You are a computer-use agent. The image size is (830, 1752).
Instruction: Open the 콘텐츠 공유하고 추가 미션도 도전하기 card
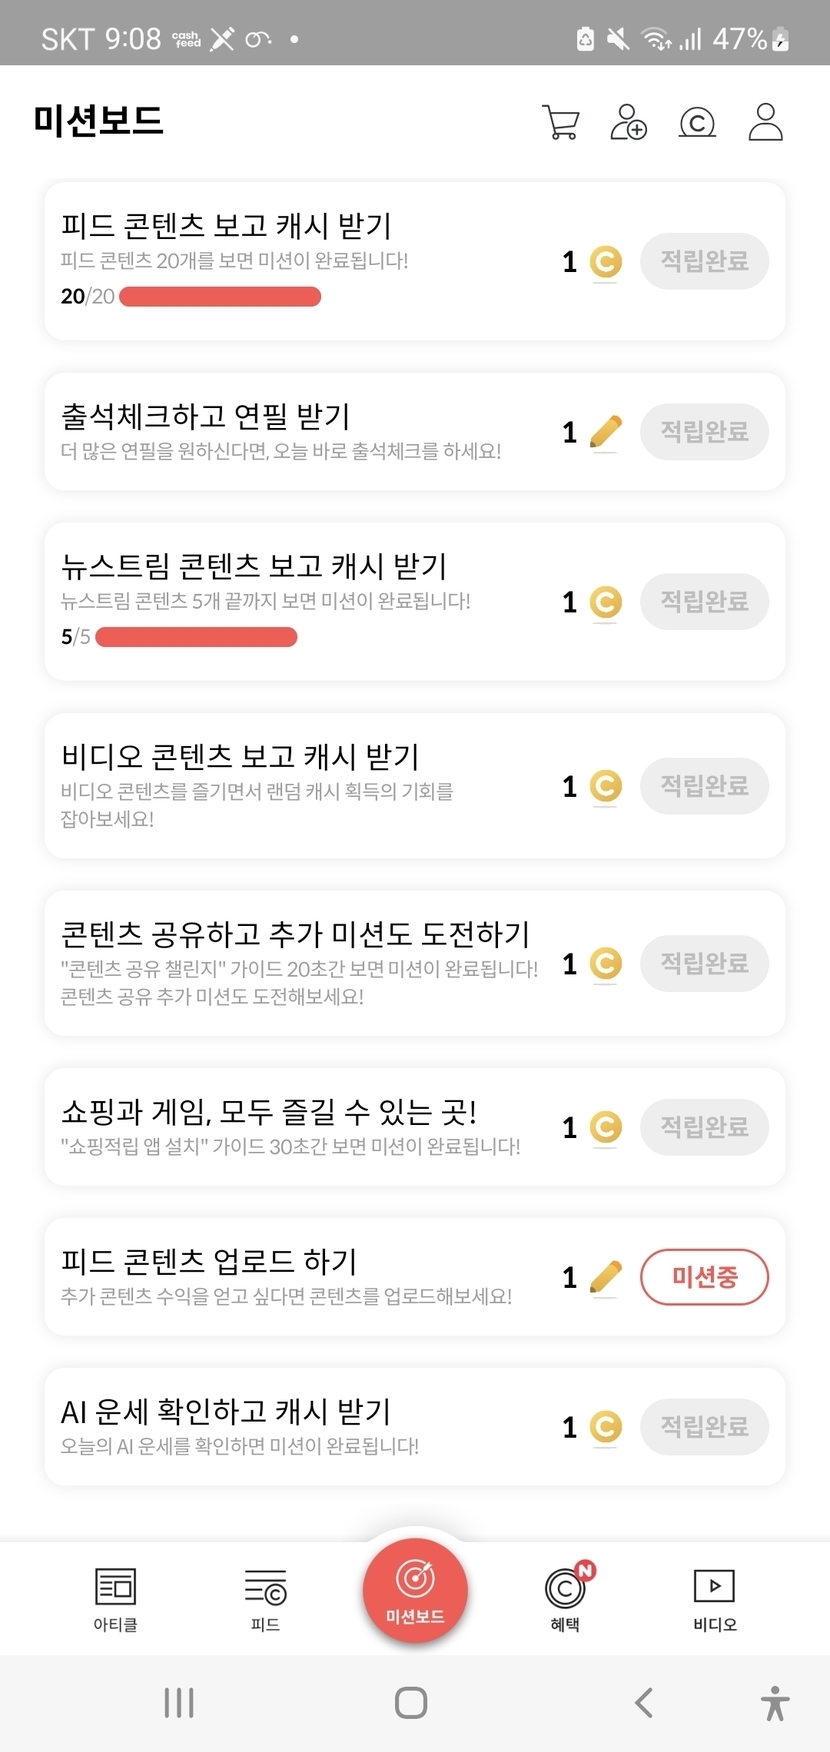tap(295, 935)
